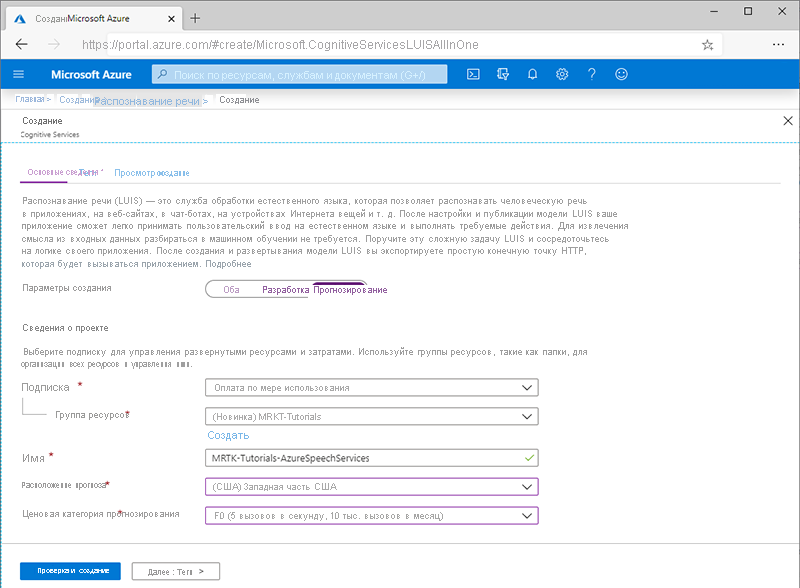Switch to the Просмотр и создание tab
The image size is (800, 588).
(x=152, y=173)
